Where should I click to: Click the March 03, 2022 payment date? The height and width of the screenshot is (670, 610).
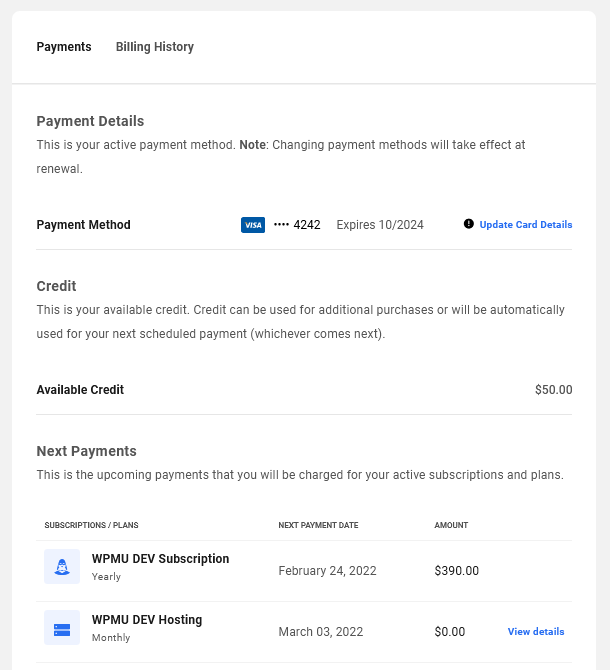(321, 632)
